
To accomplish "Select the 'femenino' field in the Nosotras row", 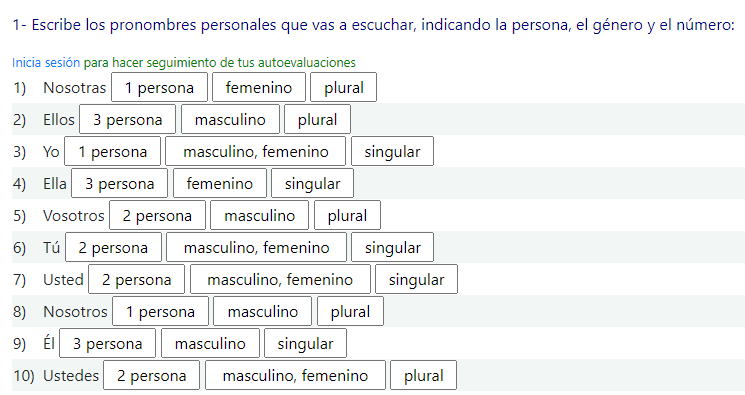I will point(259,87).
